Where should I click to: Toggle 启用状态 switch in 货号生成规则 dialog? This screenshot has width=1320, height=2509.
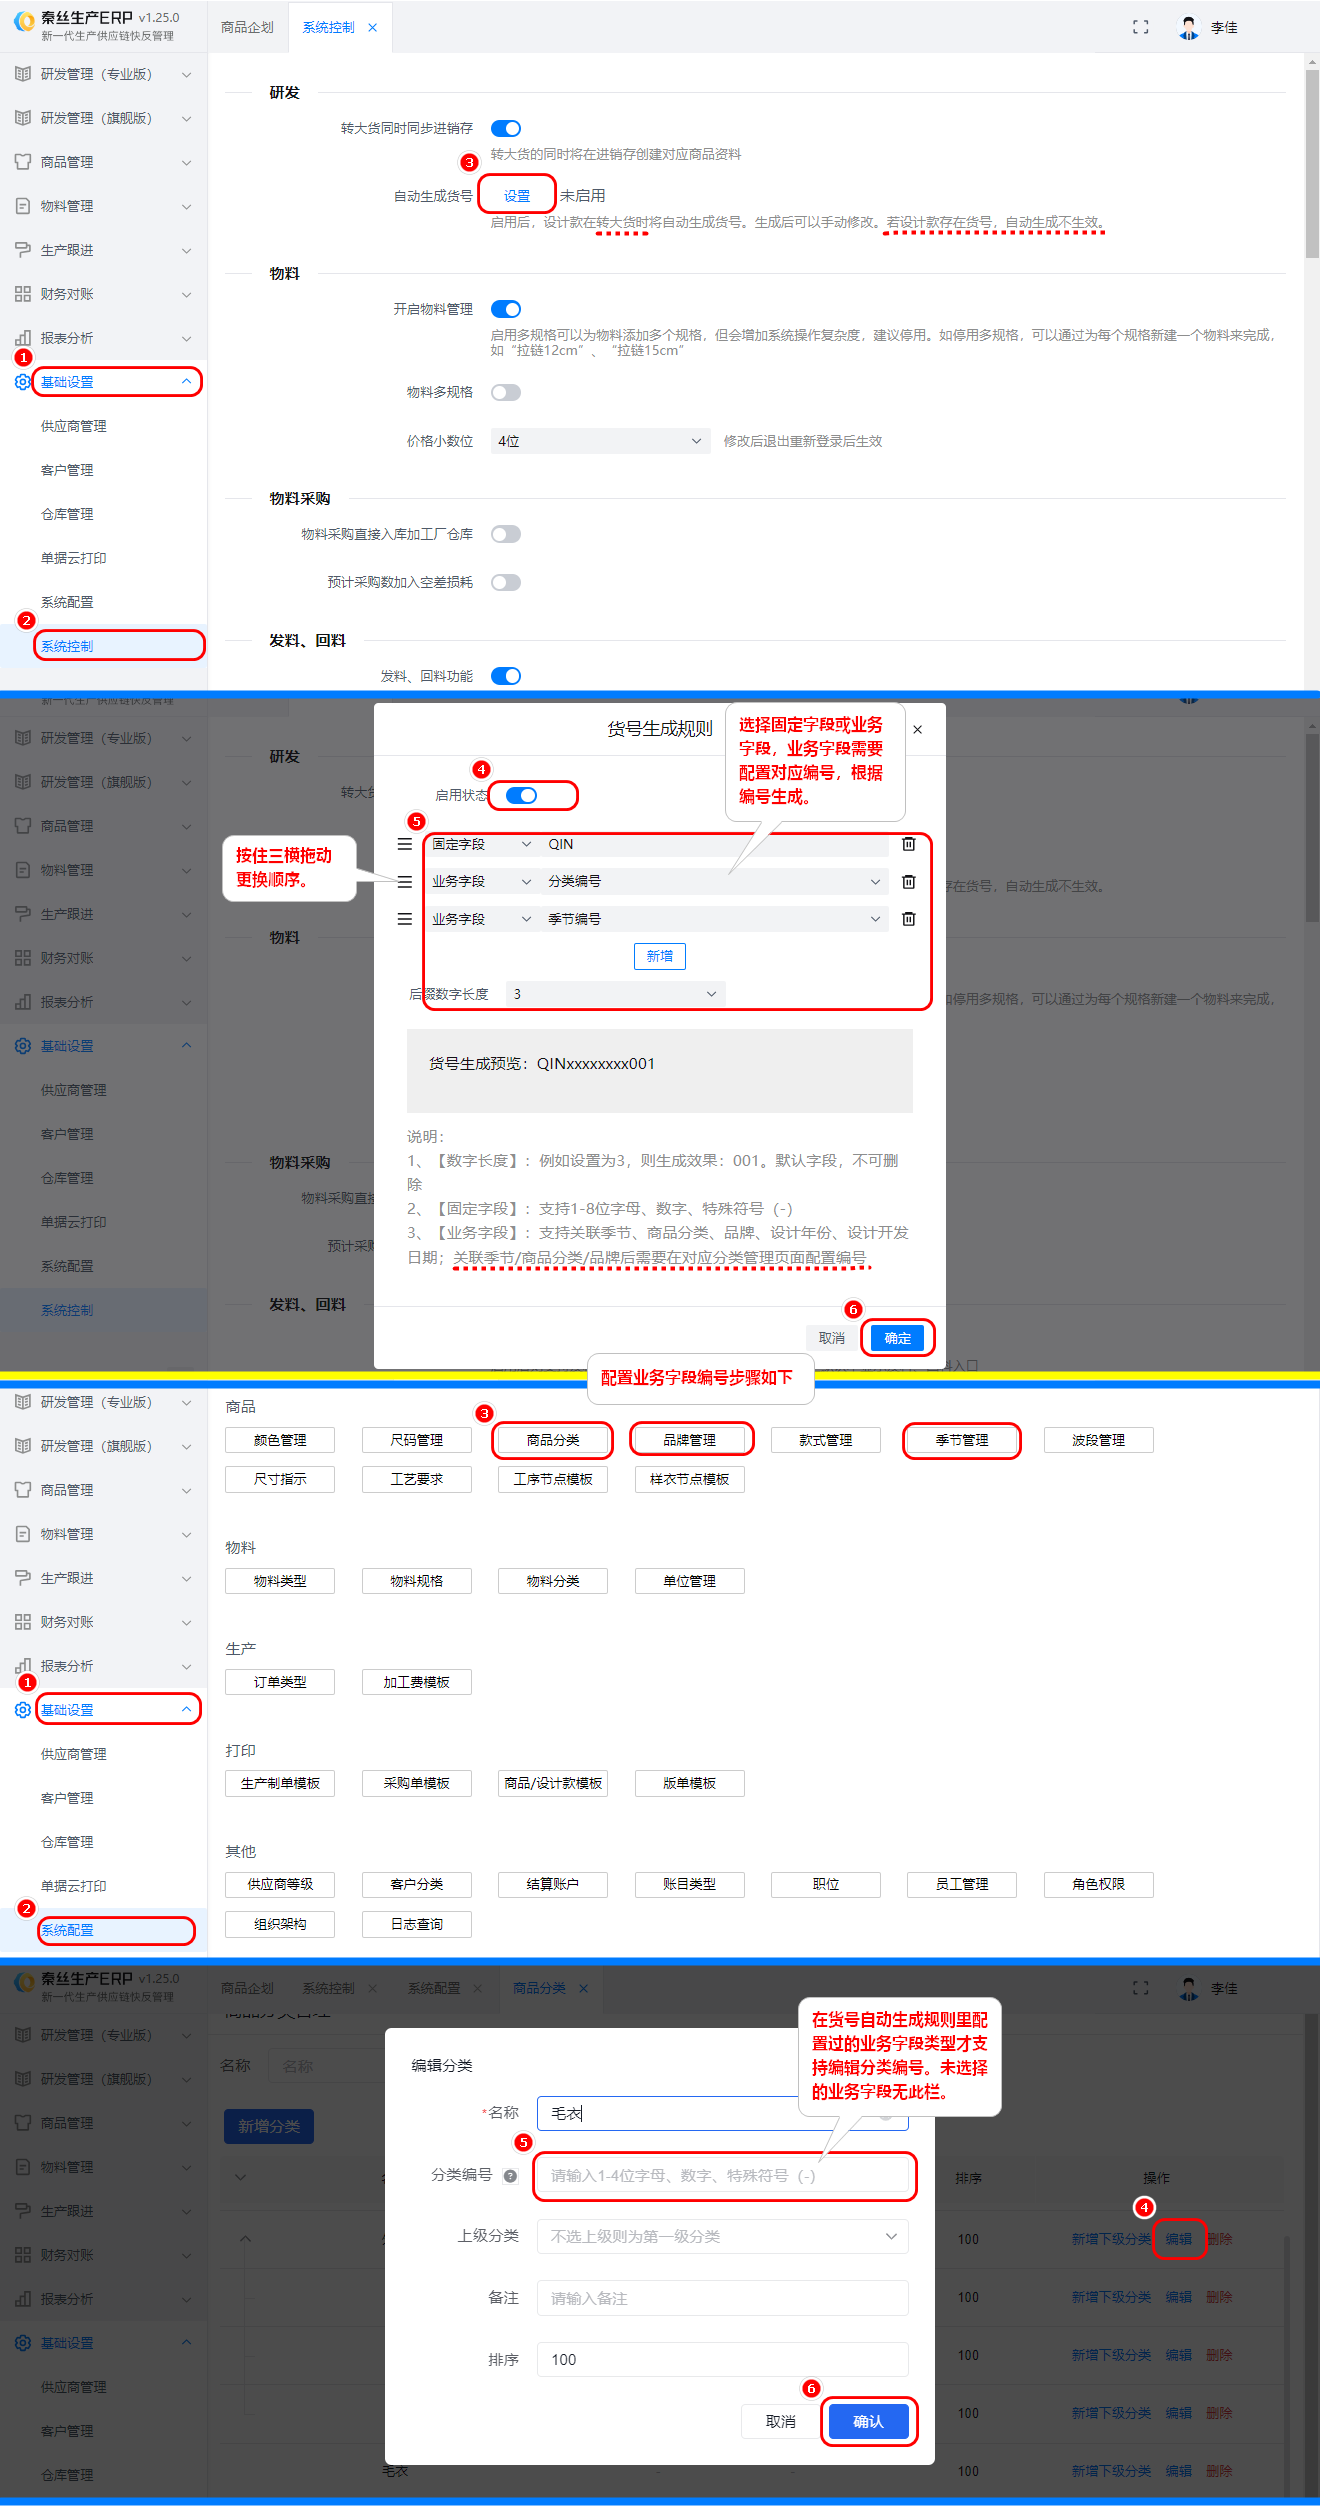coord(521,795)
